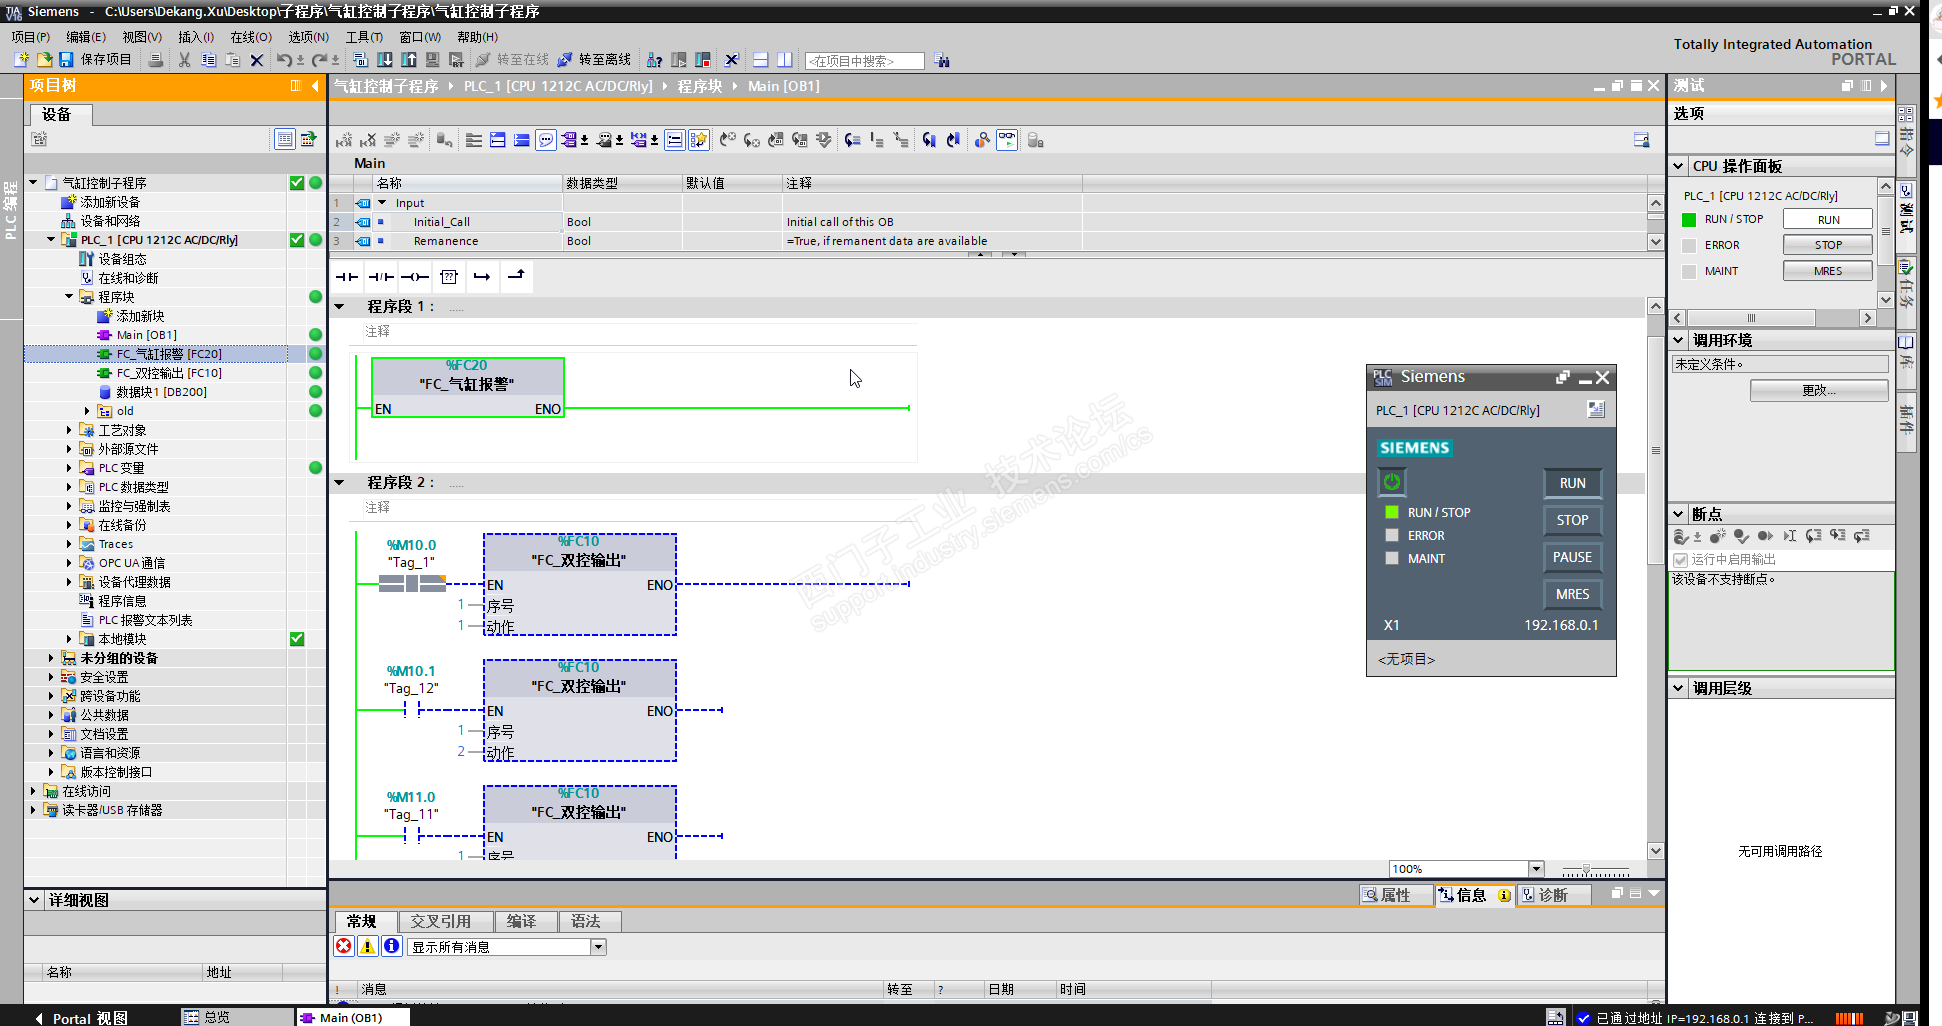This screenshot has width=1942, height=1026.
Task: Select the FC_气缸报警 block in network 1
Action: coord(467,387)
